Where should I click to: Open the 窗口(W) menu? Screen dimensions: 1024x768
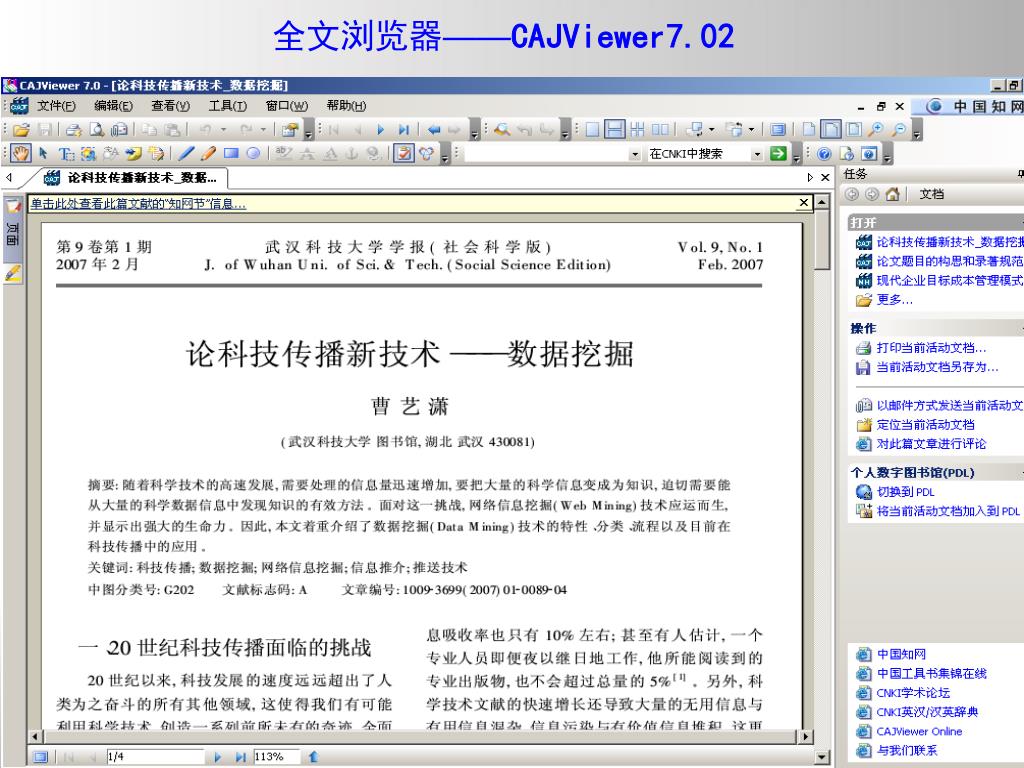coord(287,105)
